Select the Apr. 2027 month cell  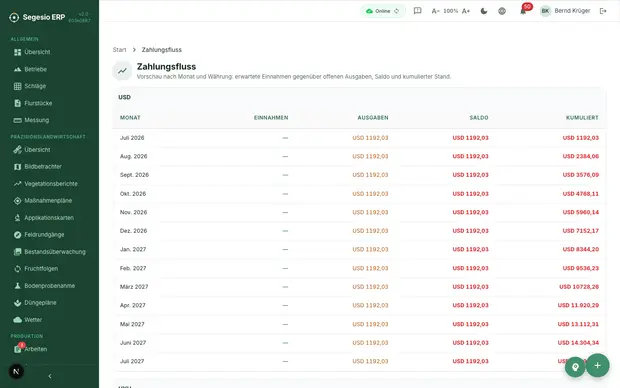tap(132, 305)
